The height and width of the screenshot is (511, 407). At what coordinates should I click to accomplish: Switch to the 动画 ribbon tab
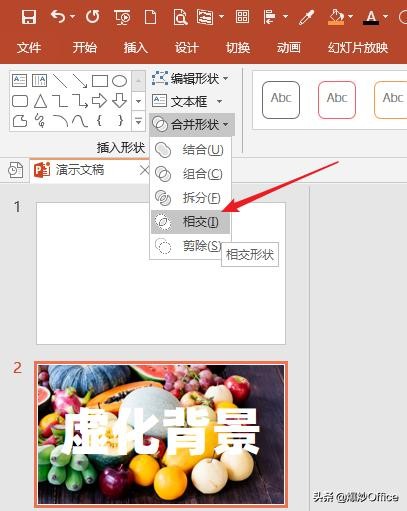[289, 48]
